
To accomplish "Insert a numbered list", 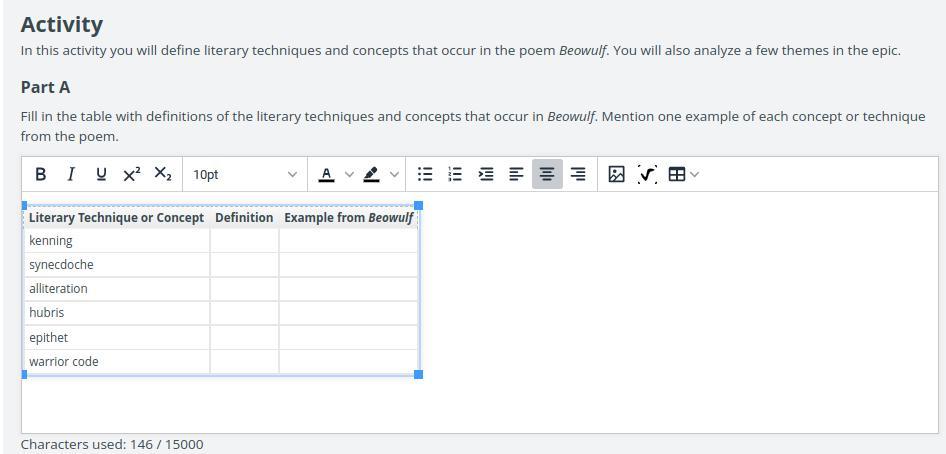I will point(455,174).
